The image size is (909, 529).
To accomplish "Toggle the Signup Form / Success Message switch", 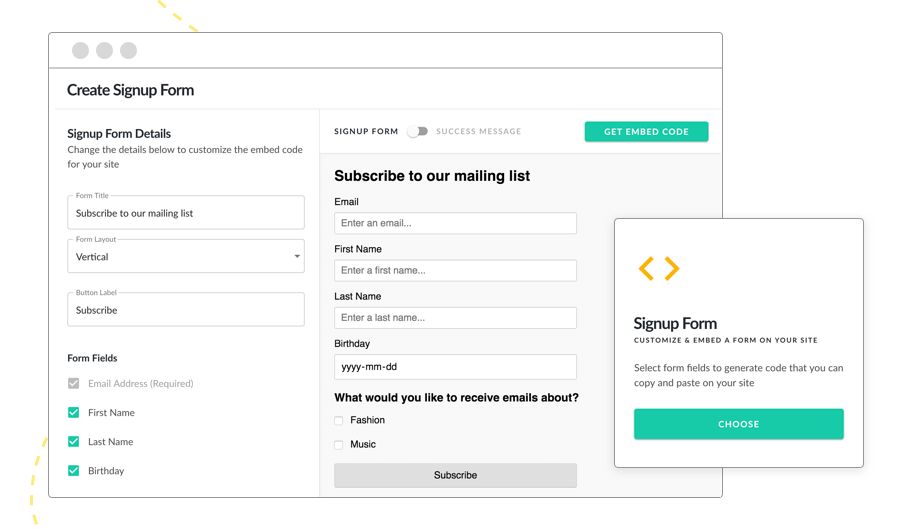I will click(x=417, y=132).
